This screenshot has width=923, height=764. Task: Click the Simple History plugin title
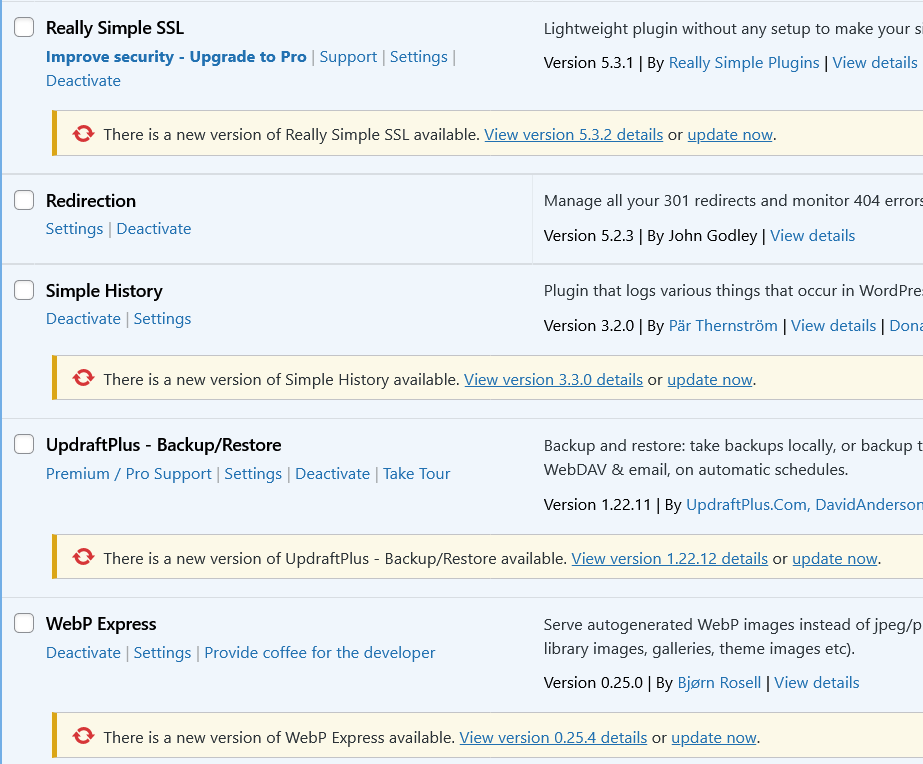coord(104,291)
